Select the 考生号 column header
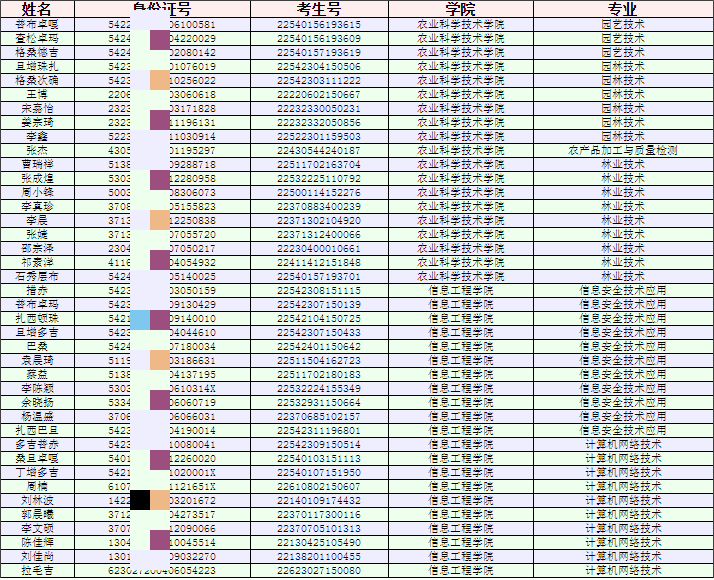Image resolution: width=714 pixels, height=580 pixels. point(319,9)
